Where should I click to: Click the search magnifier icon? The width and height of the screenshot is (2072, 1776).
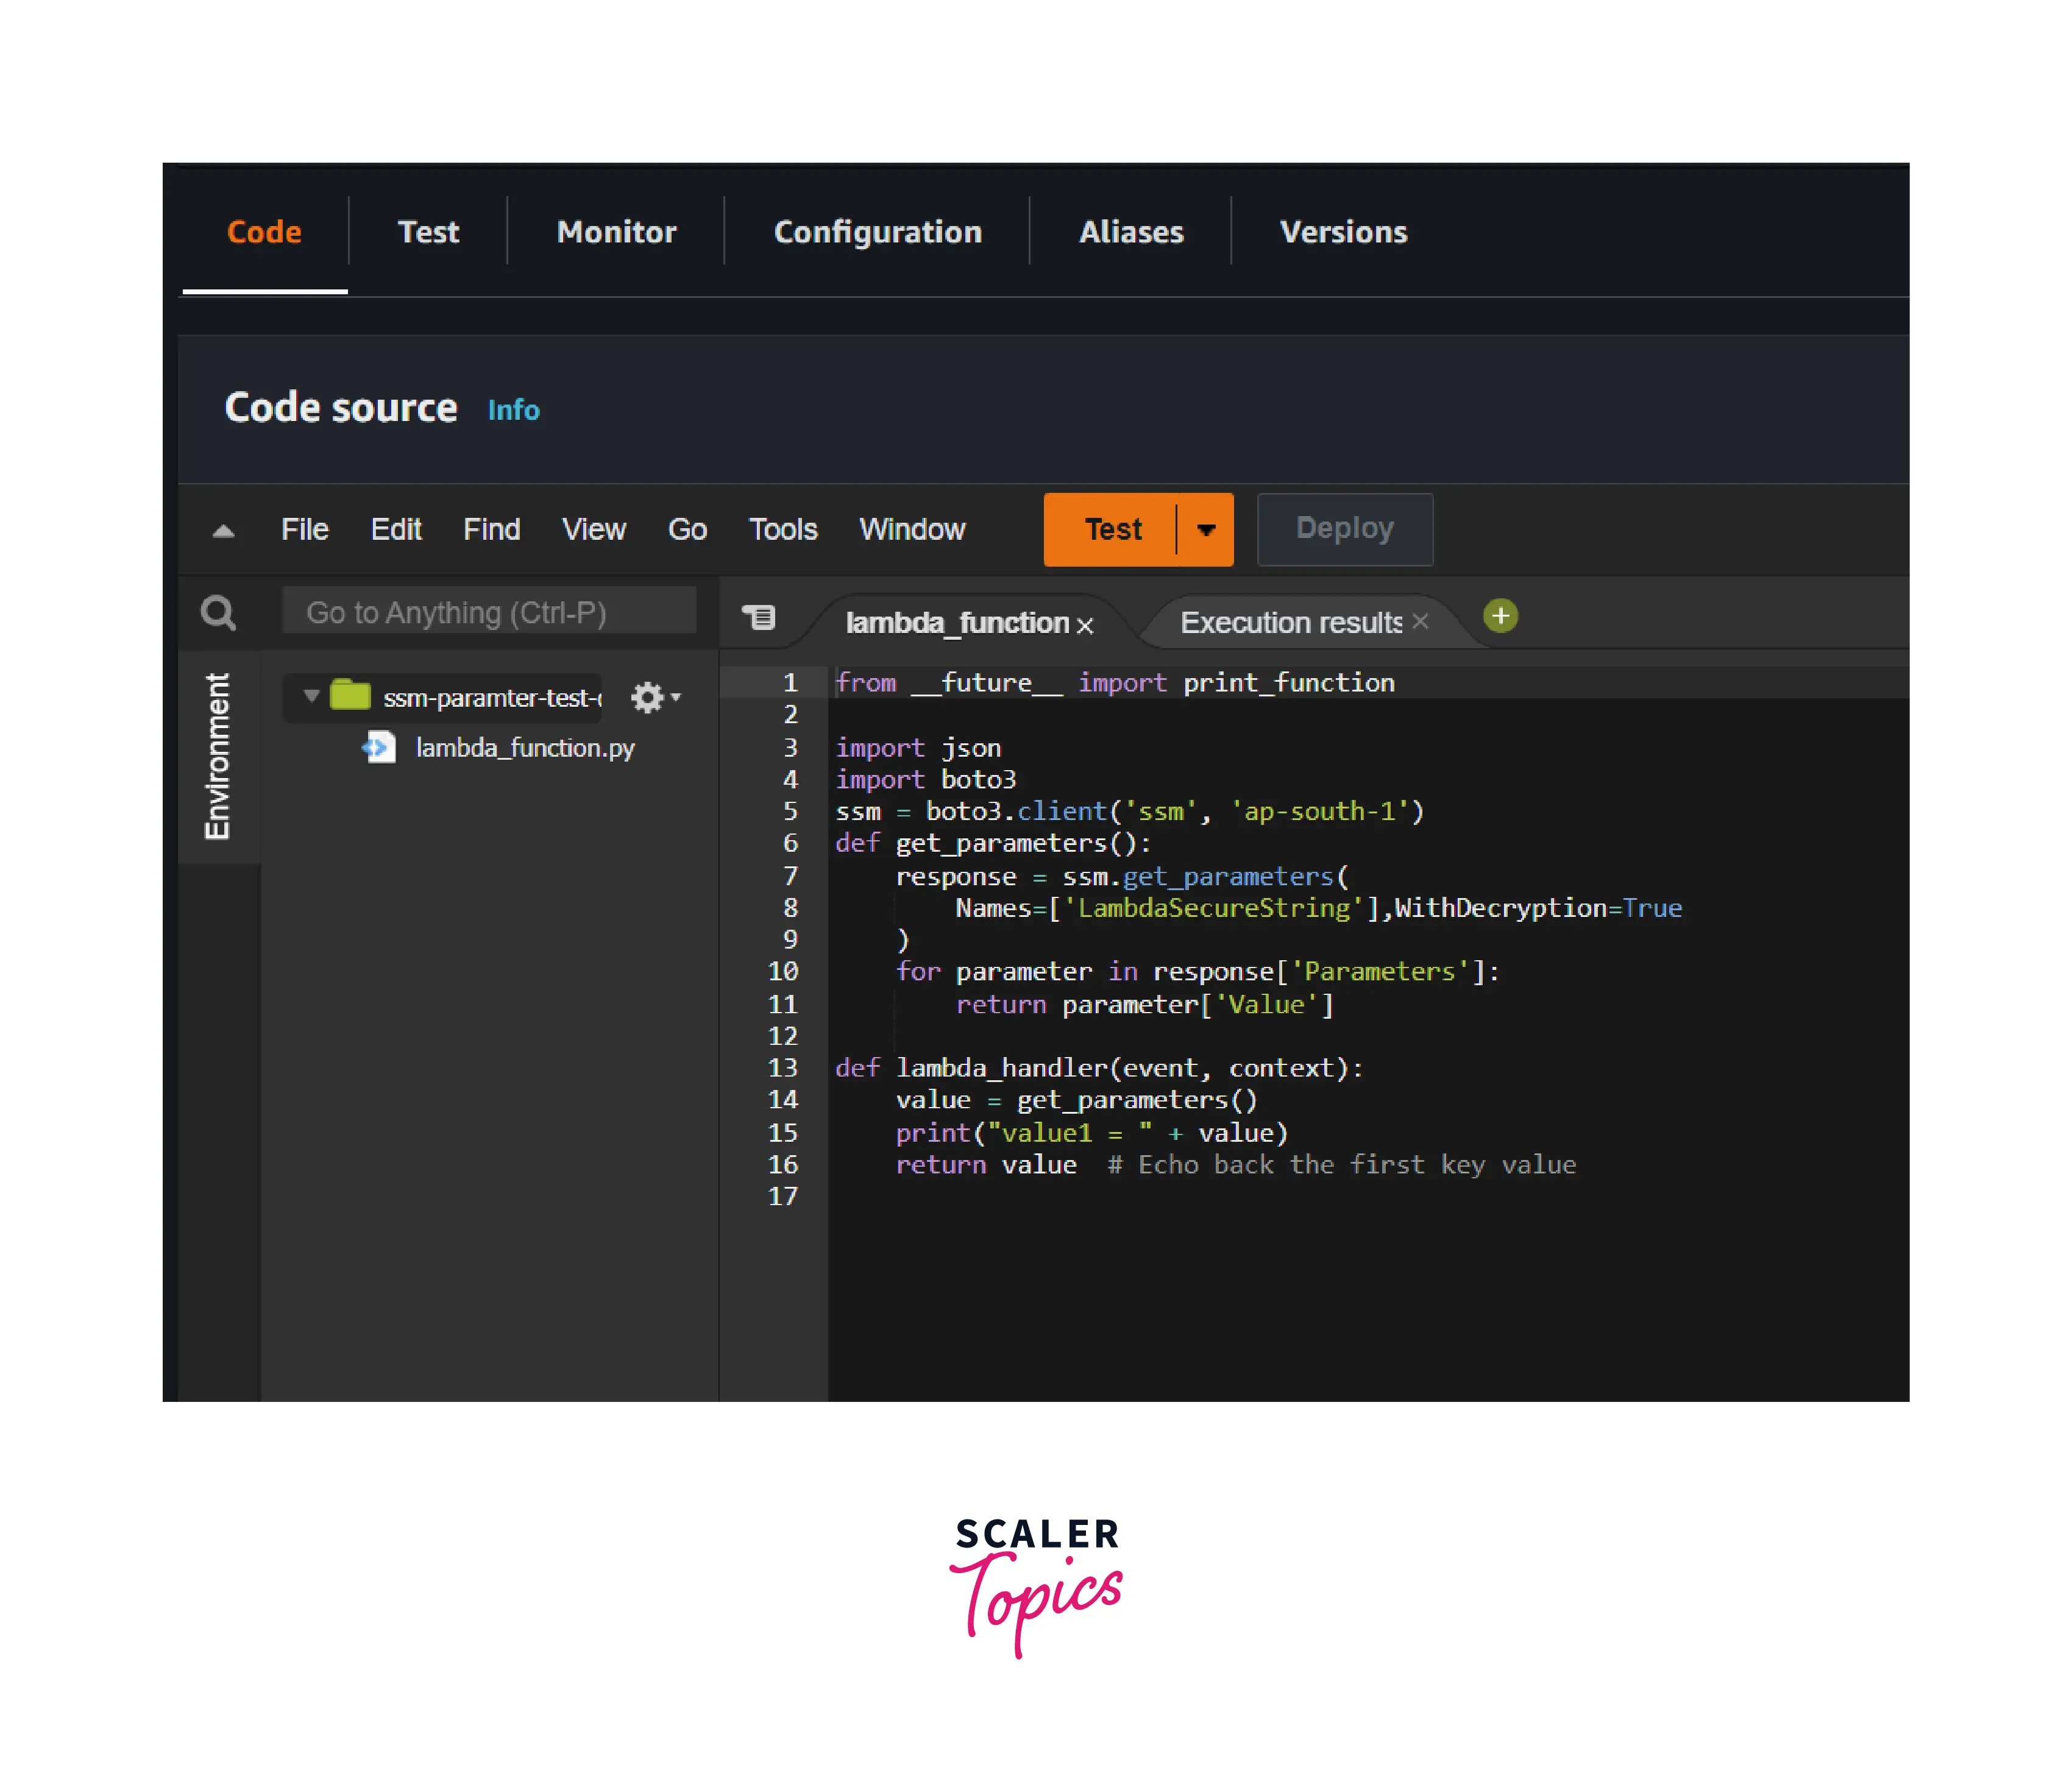pos(218,612)
